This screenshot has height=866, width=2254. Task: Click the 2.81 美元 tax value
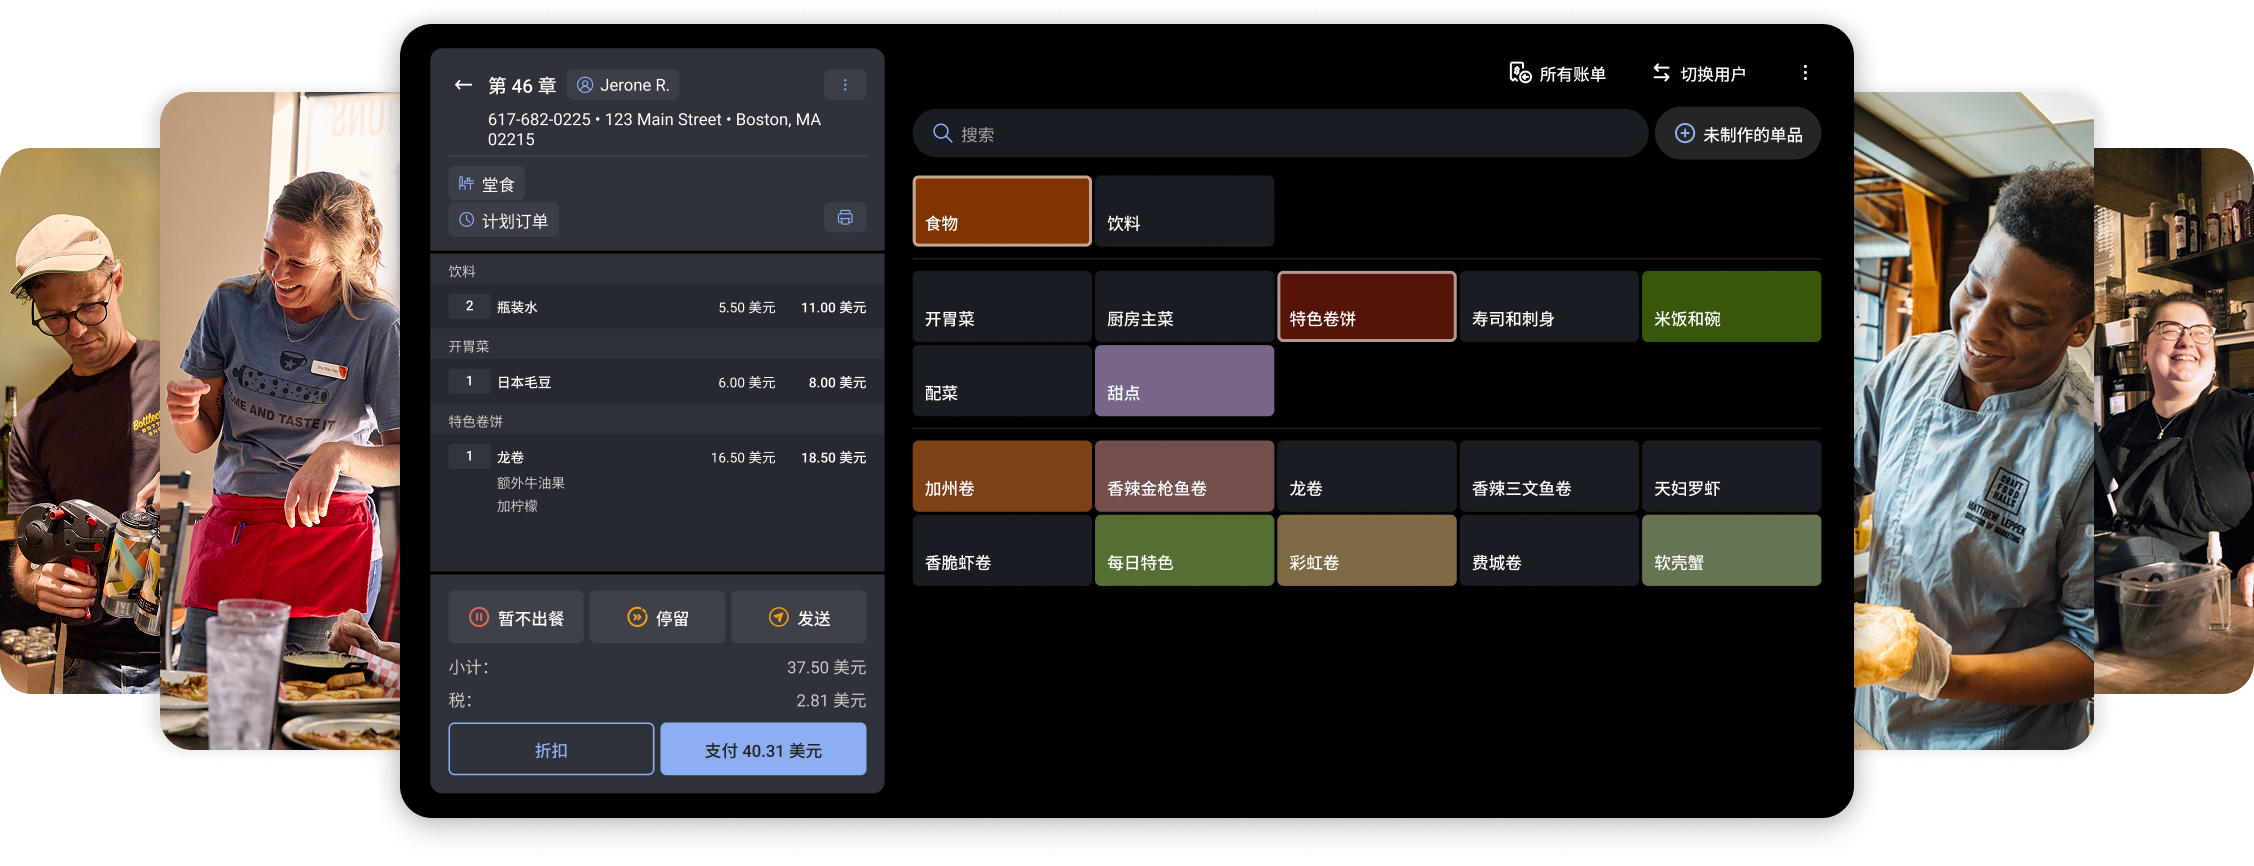[831, 700]
